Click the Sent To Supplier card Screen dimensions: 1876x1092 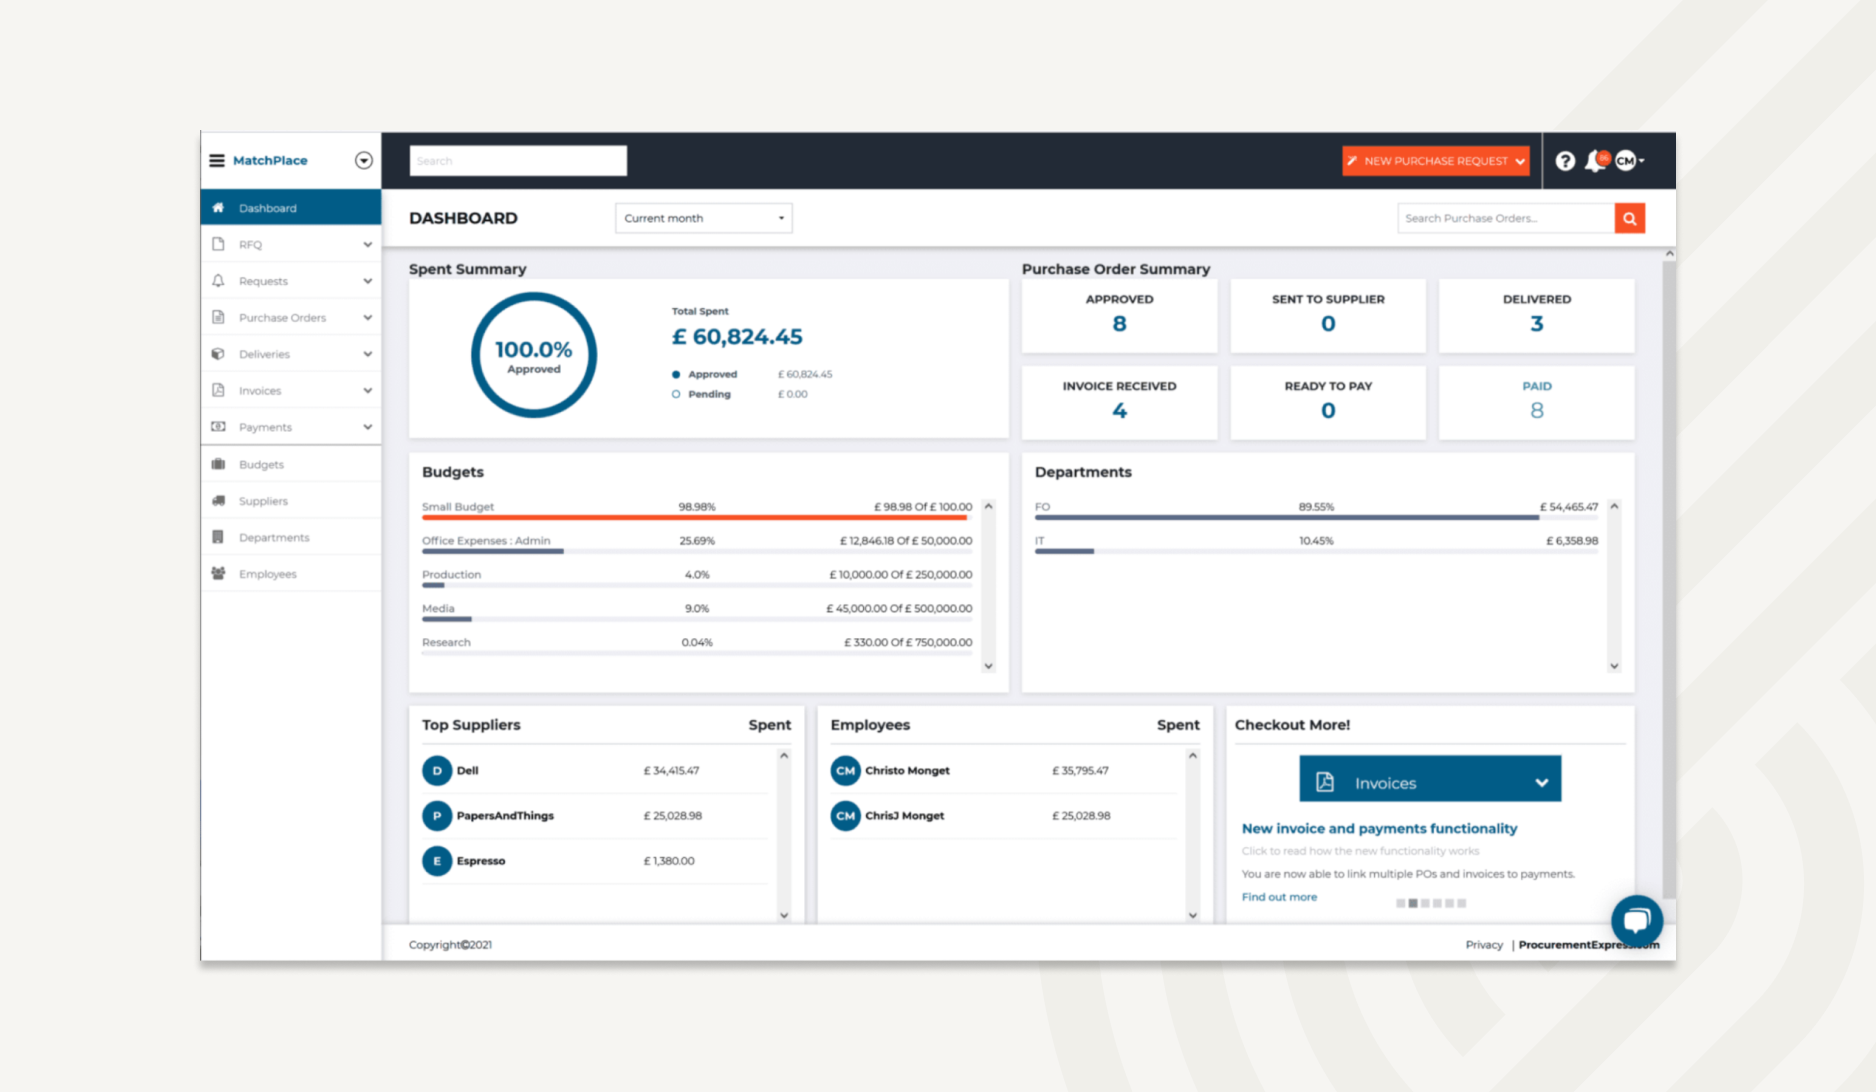coord(1328,316)
